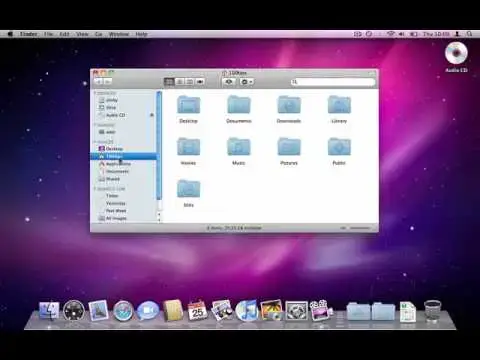Viewport: 480px width, 360px height.
Task: Open the Go menu
Action: tap(99, 34)
